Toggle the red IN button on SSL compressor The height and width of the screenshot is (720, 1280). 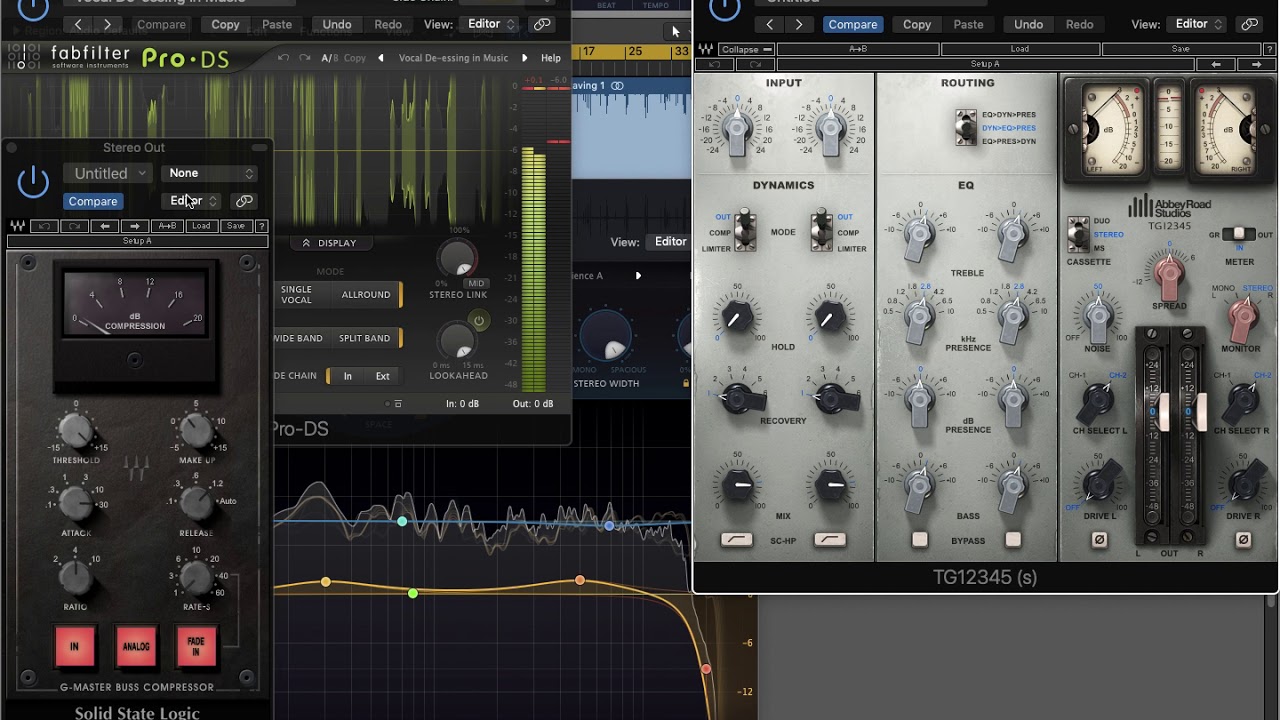74,646
